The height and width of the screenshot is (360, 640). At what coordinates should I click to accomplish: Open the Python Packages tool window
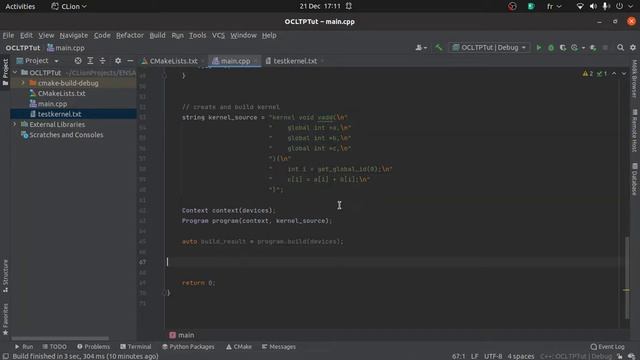(x=188, y=347)
